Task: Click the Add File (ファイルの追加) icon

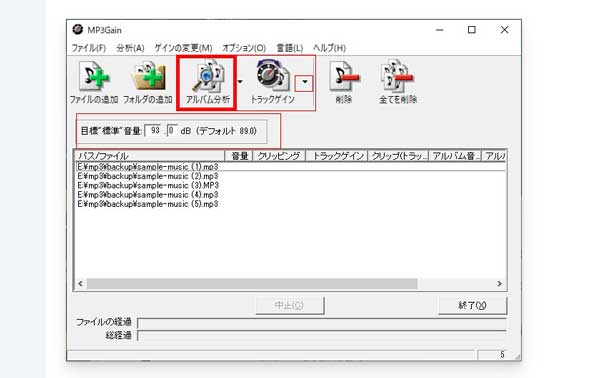Action: click(94, 77)
